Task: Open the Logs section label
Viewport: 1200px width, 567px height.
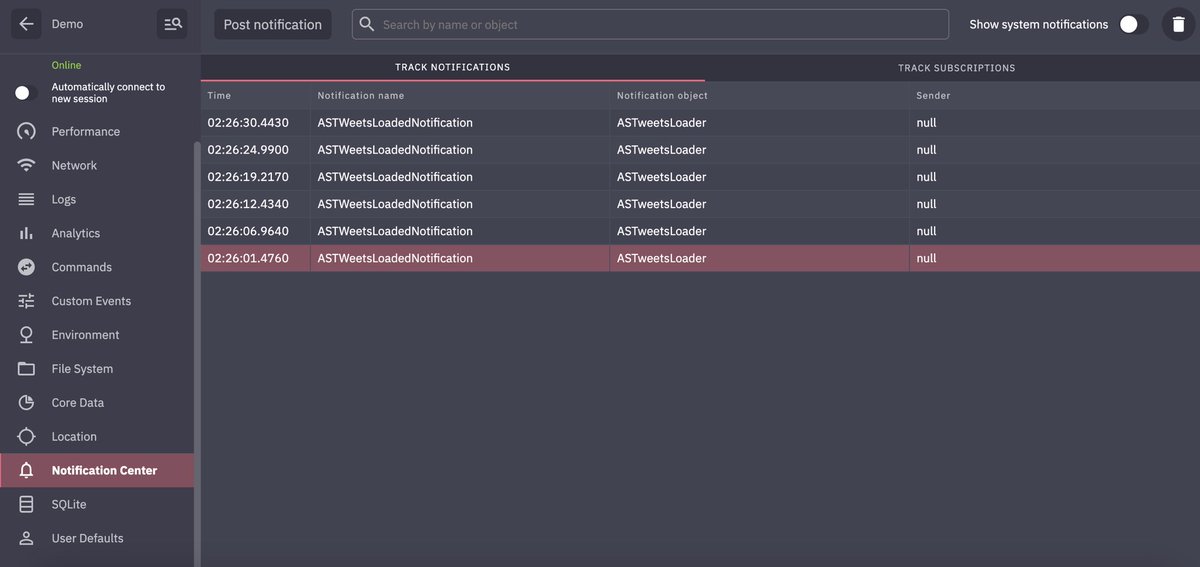Action: click(x=64, y=200)
